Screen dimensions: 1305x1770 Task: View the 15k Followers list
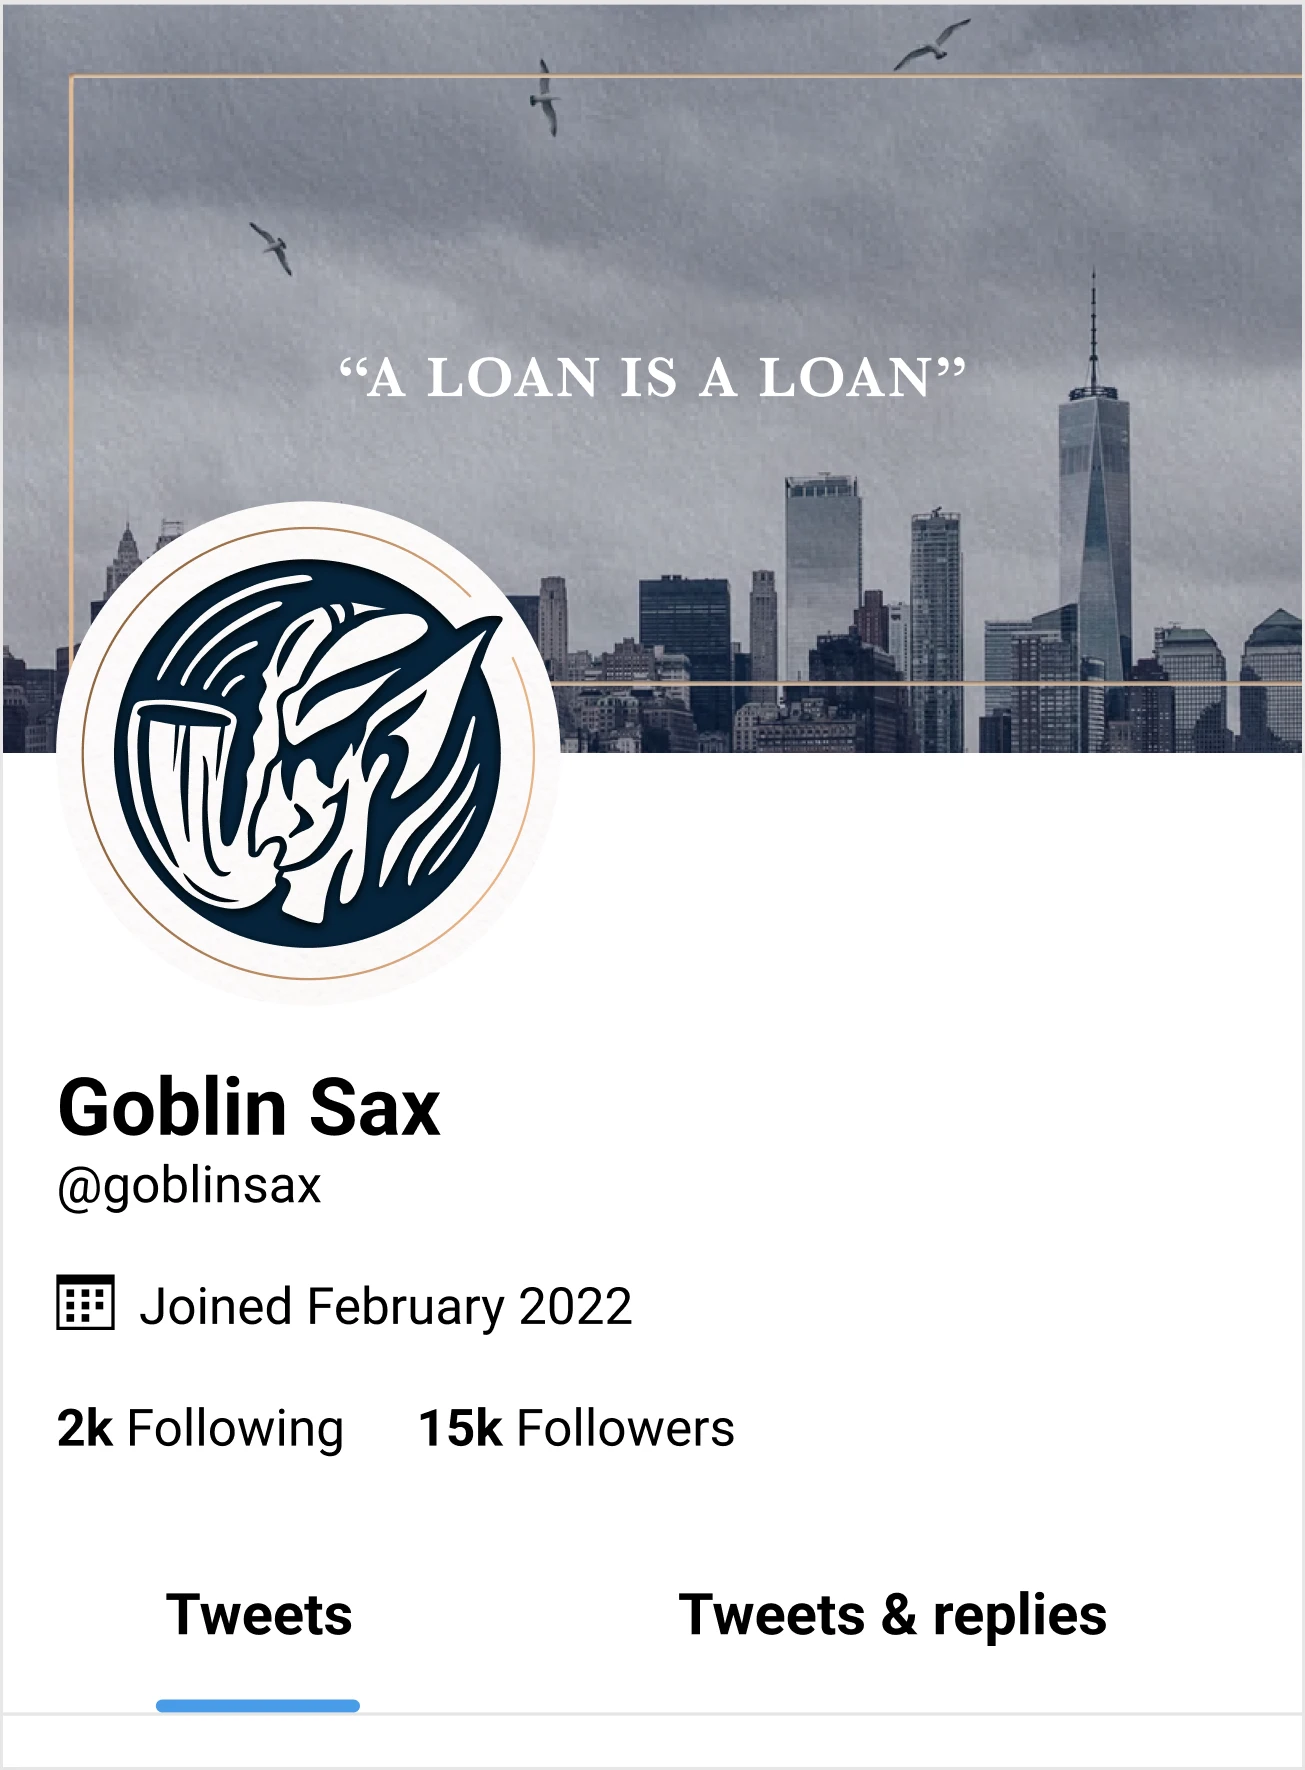pyautogui.click(x=576, y=1428)
